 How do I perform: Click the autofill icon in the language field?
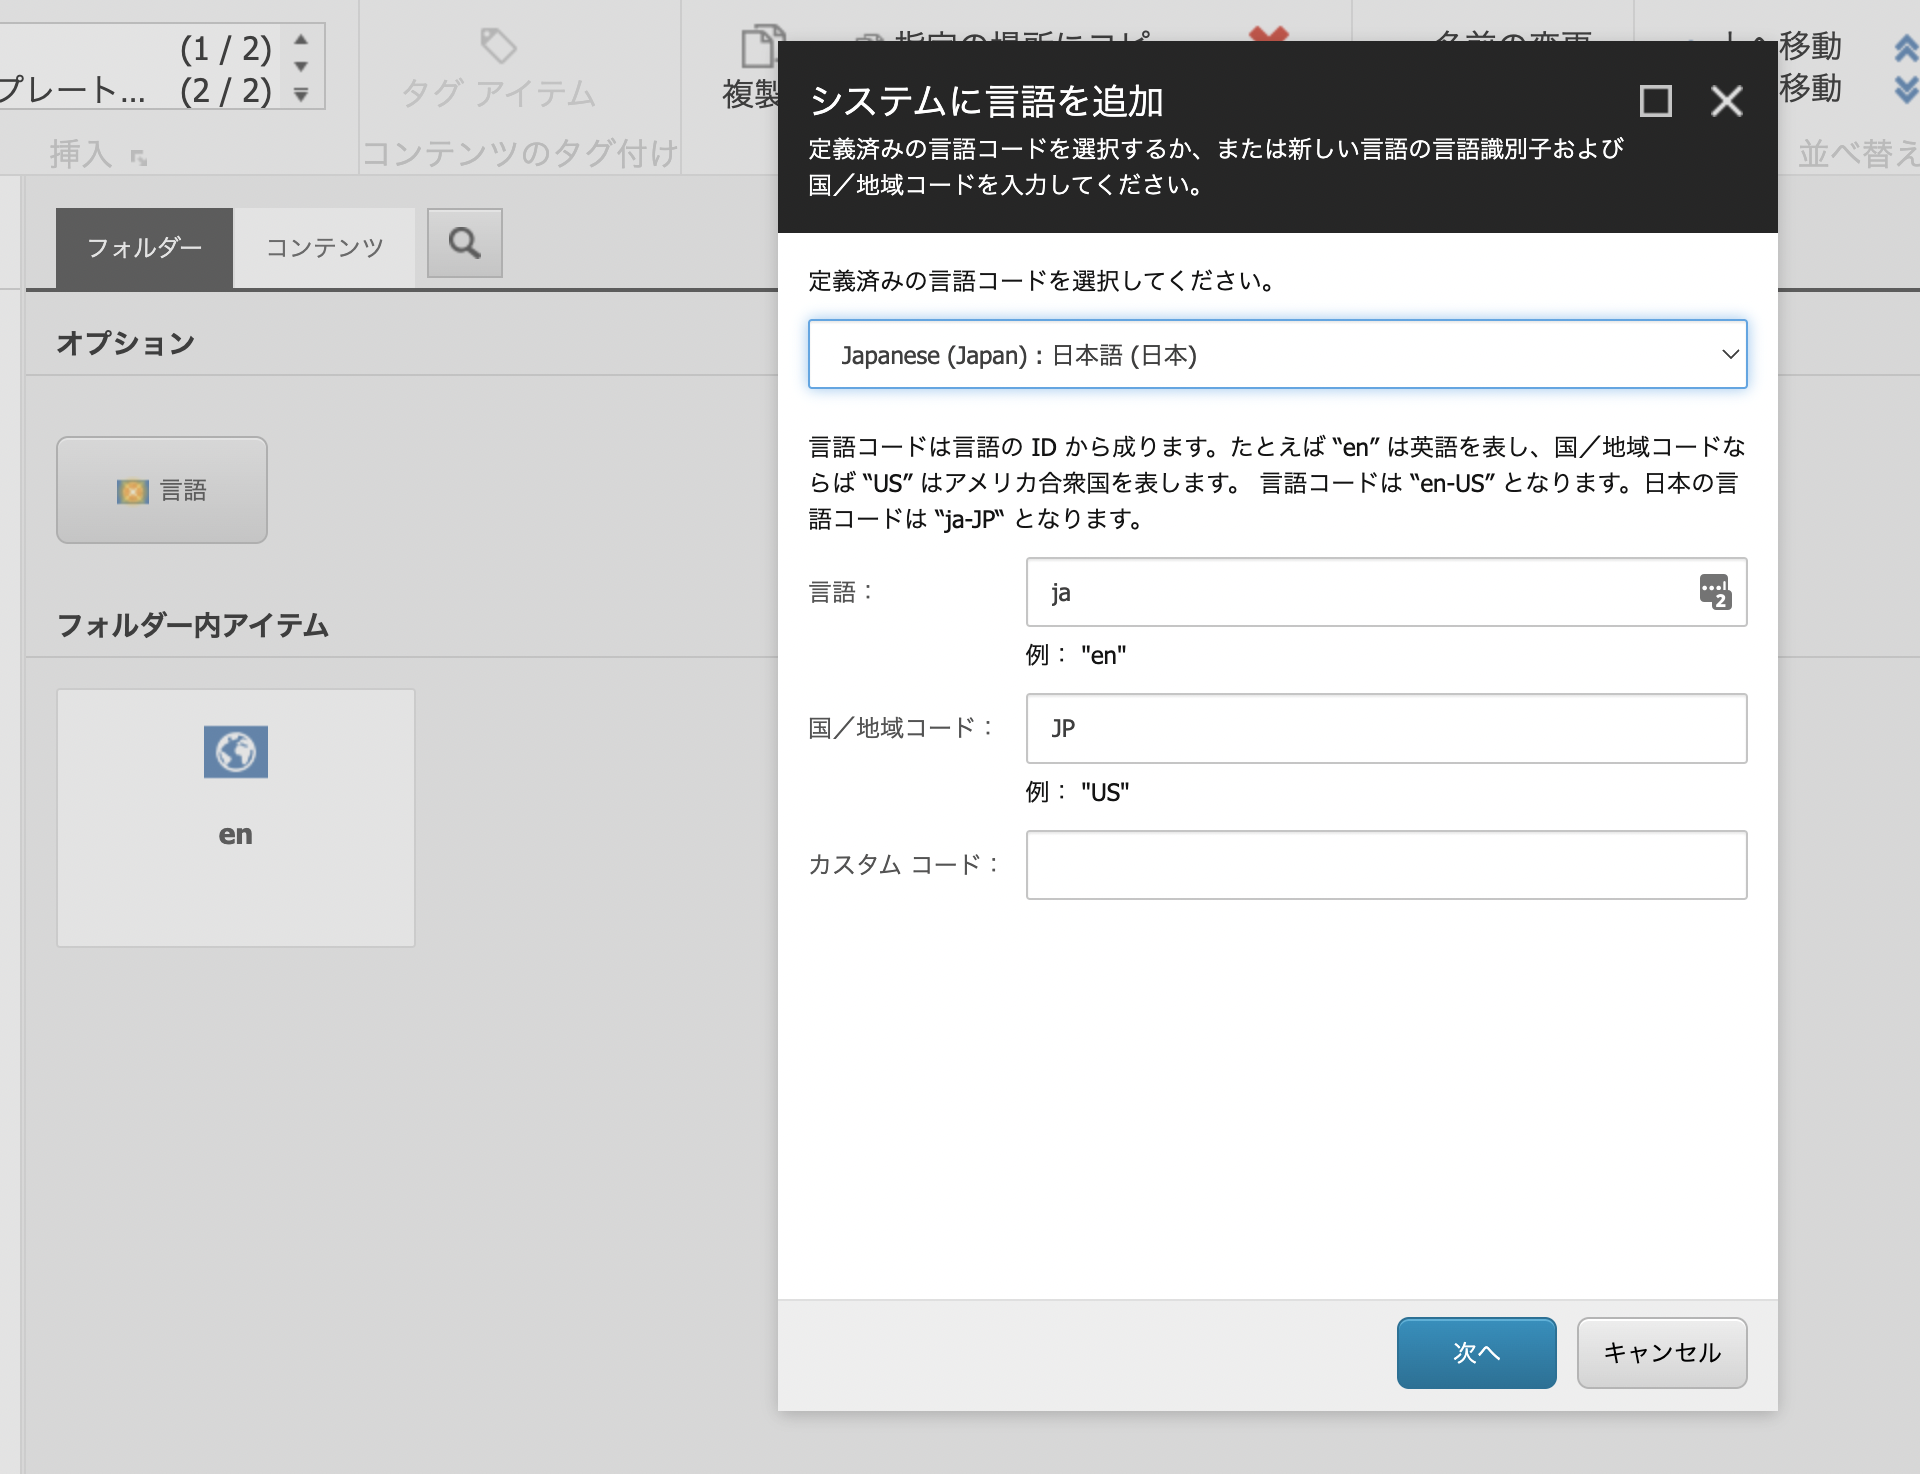tap(1714, 591)
